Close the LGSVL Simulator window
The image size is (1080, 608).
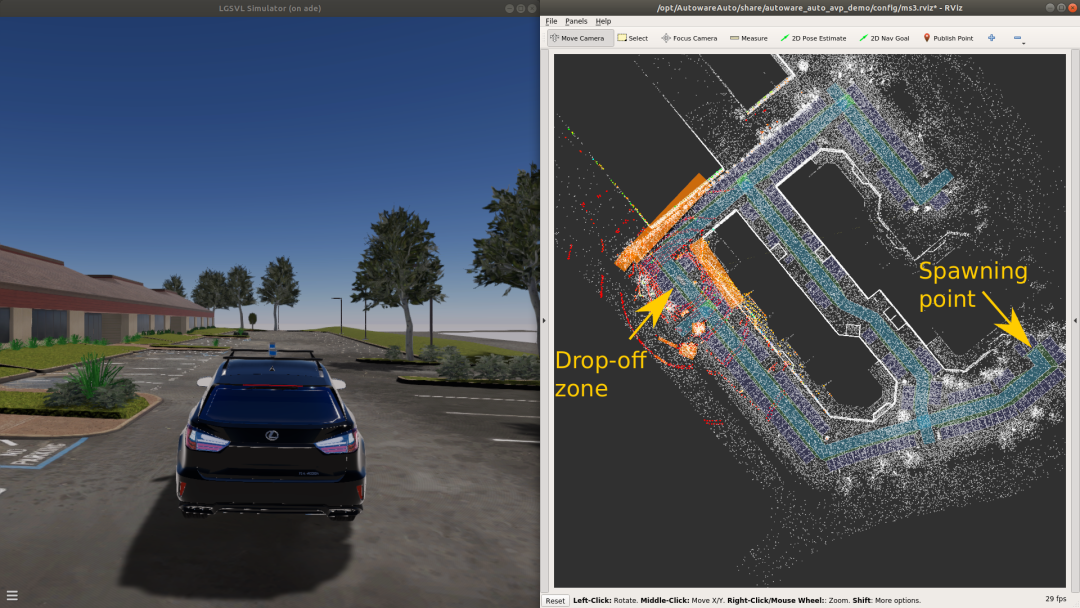click(532, 8)
